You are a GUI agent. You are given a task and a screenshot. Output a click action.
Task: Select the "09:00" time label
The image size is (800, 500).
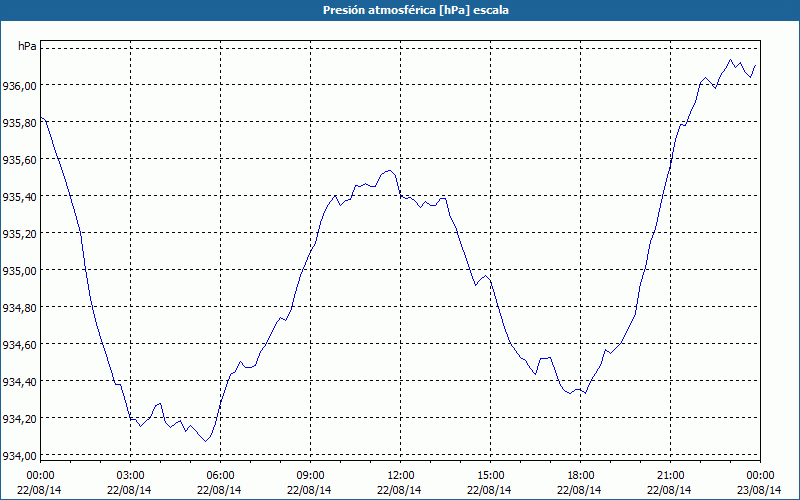(x=310, y=476)
